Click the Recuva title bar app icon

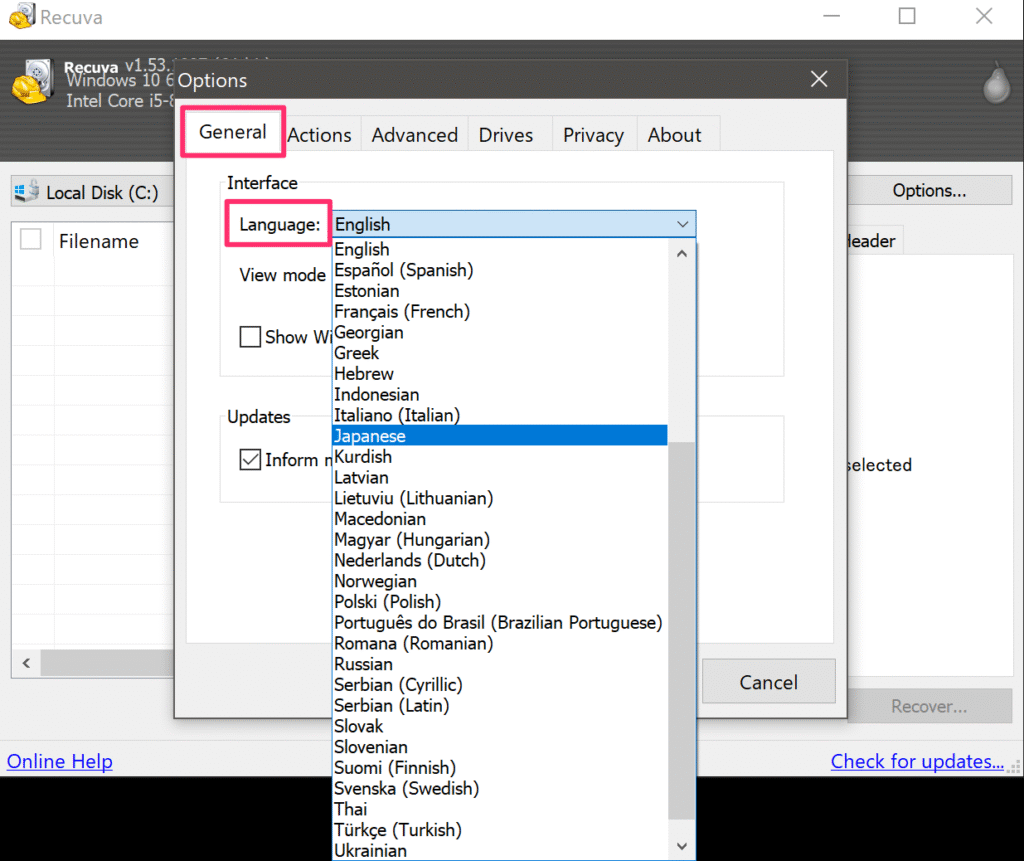point(22,16)
